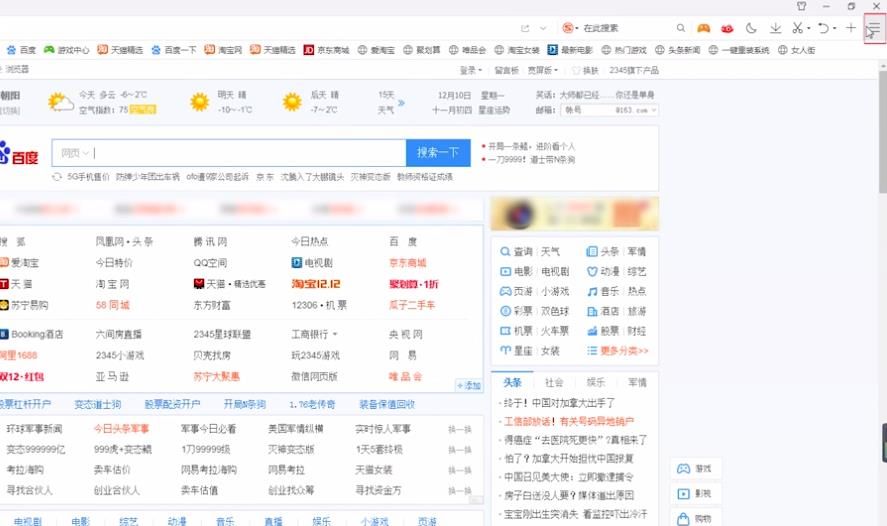
Task: Open 京东商城 JD bookmark
Action: 326,50
